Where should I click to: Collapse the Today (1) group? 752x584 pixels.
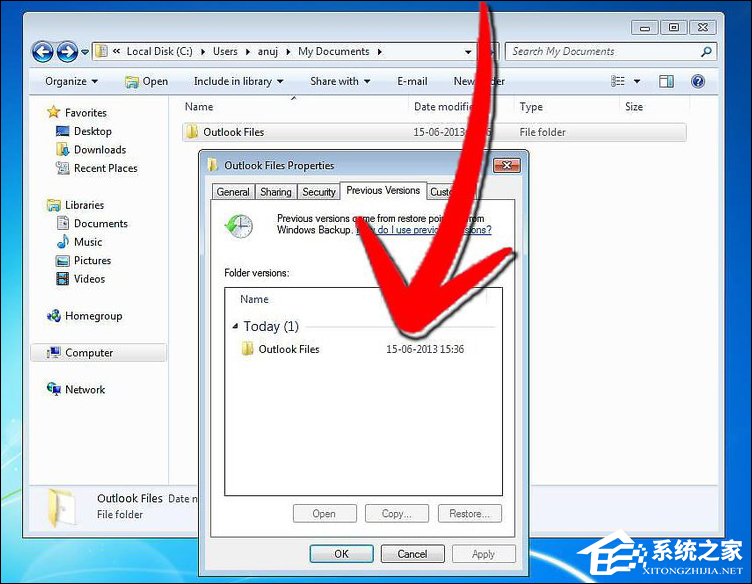tap(235, 326)
